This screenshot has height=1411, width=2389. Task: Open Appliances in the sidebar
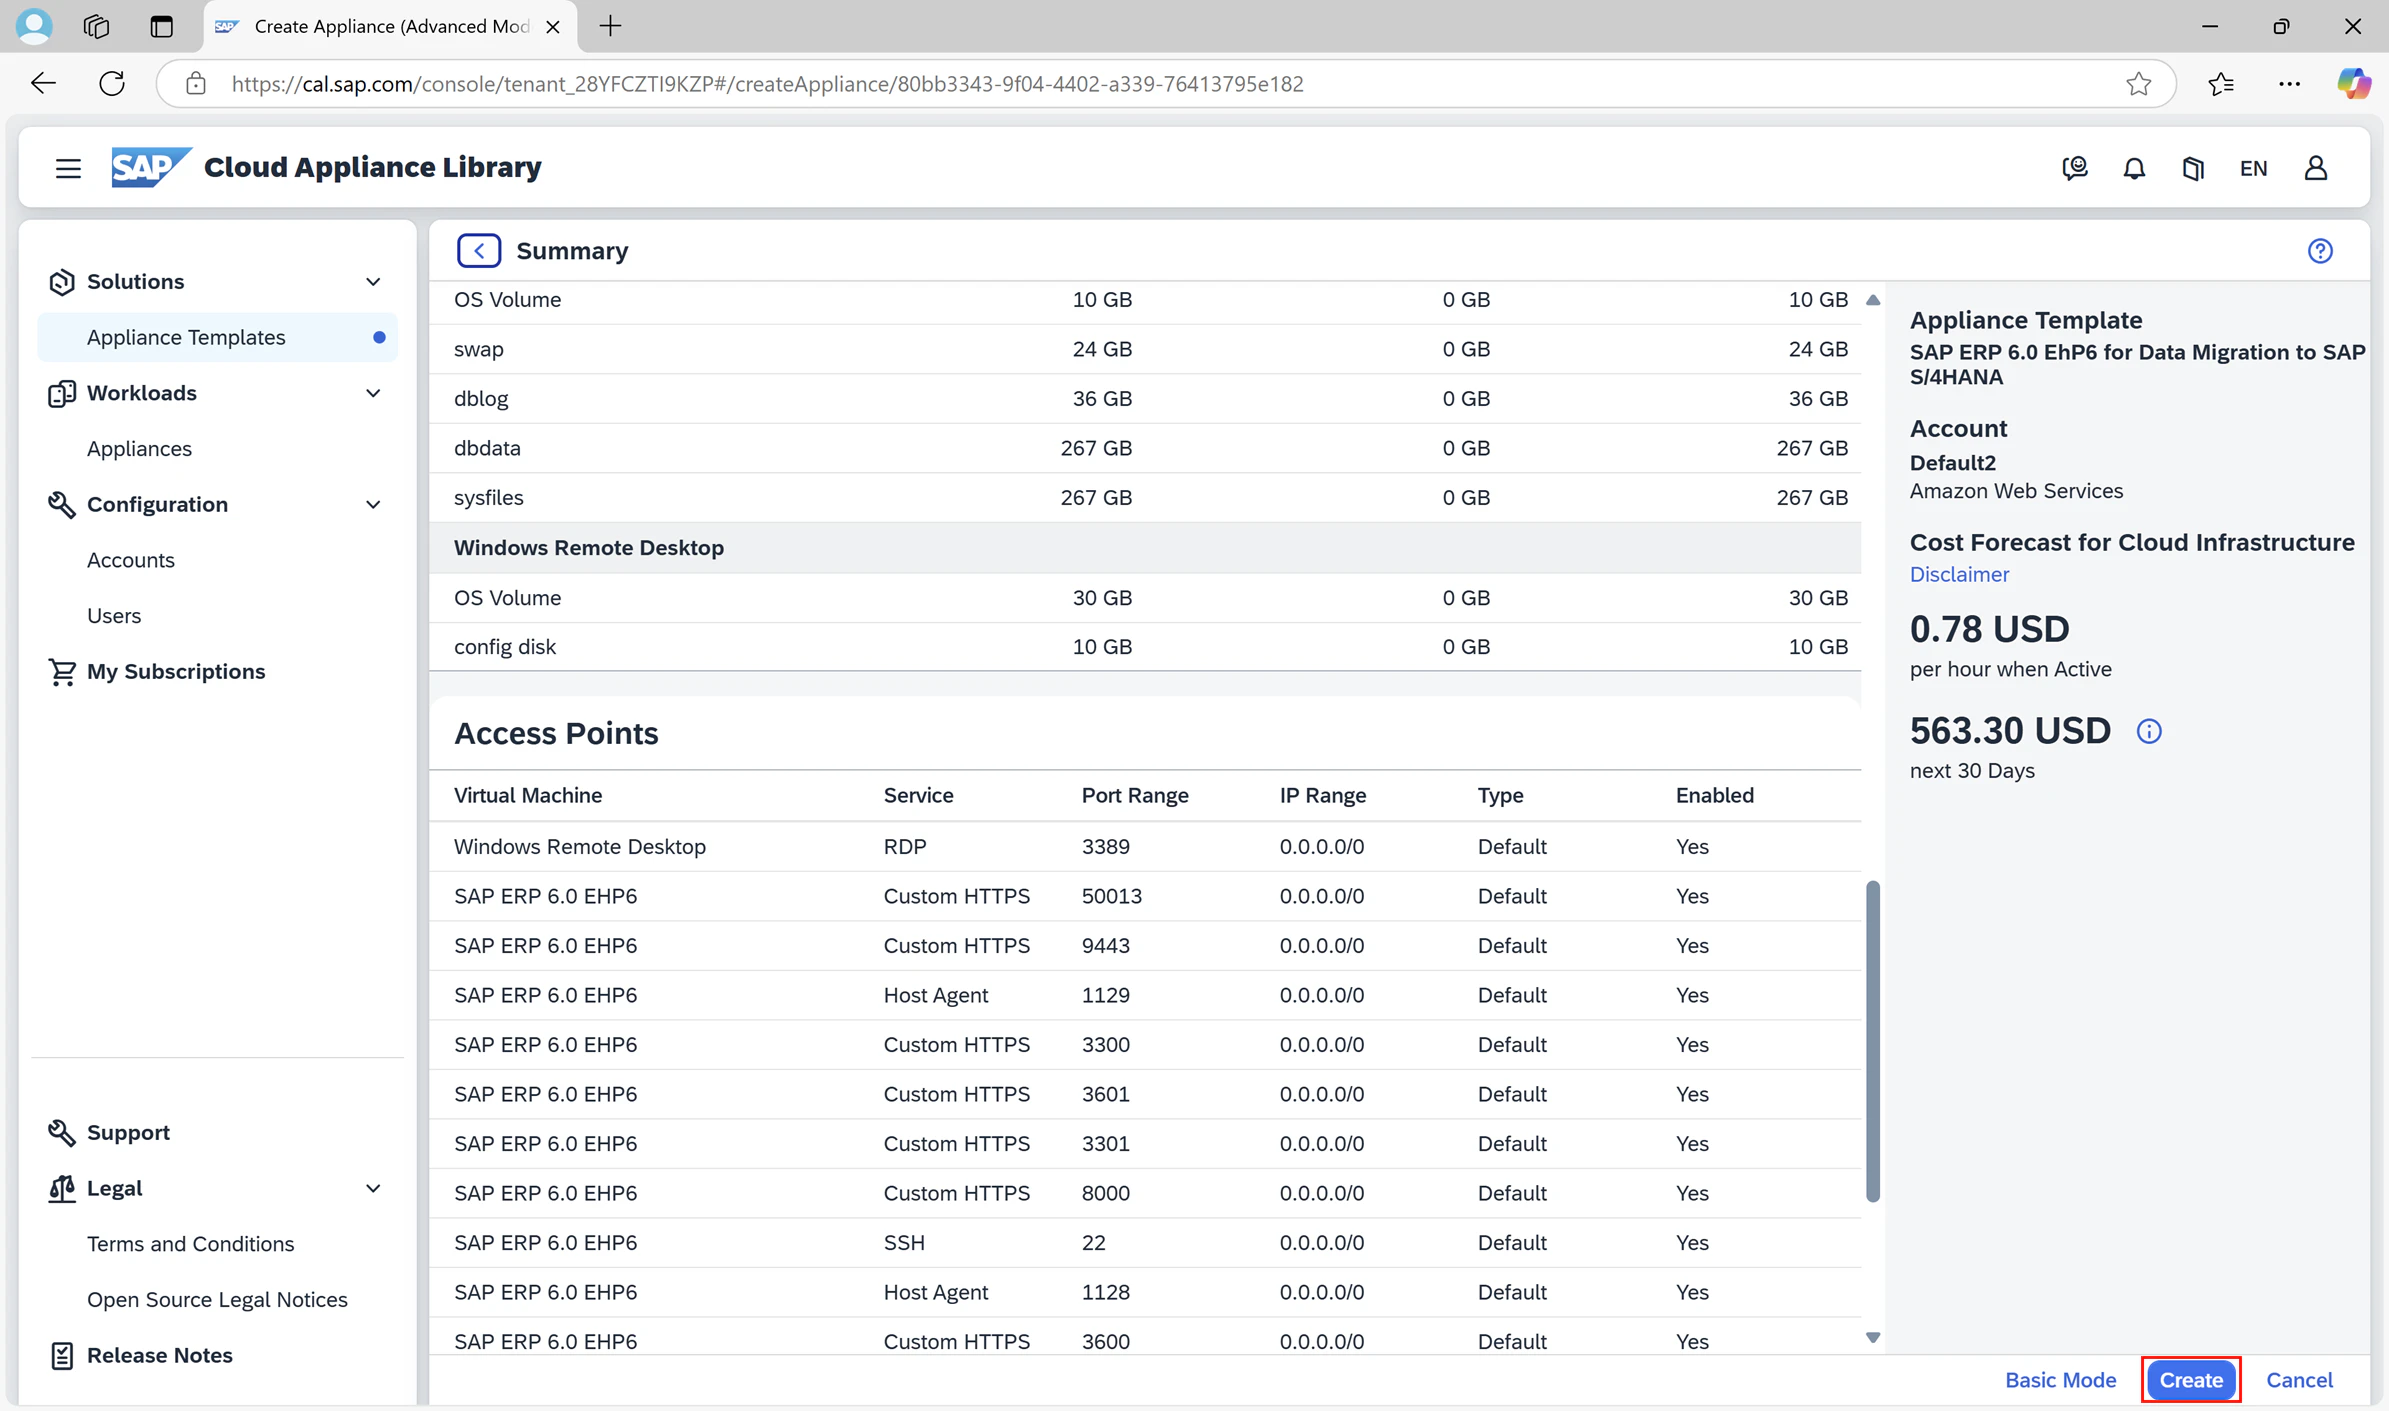pyautogui.click(x=139, y=449)
